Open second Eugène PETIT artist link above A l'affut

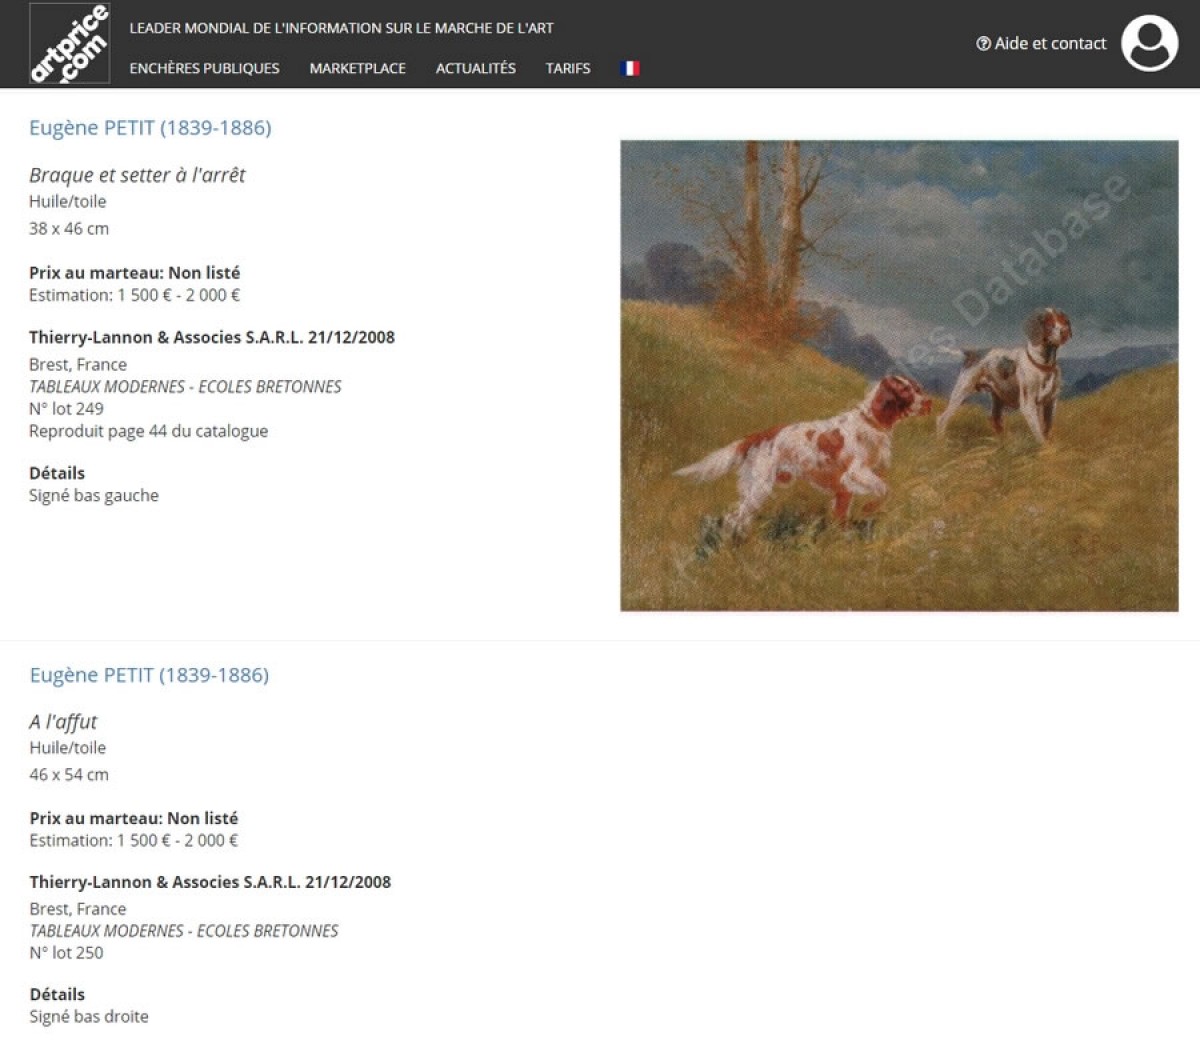149,675
